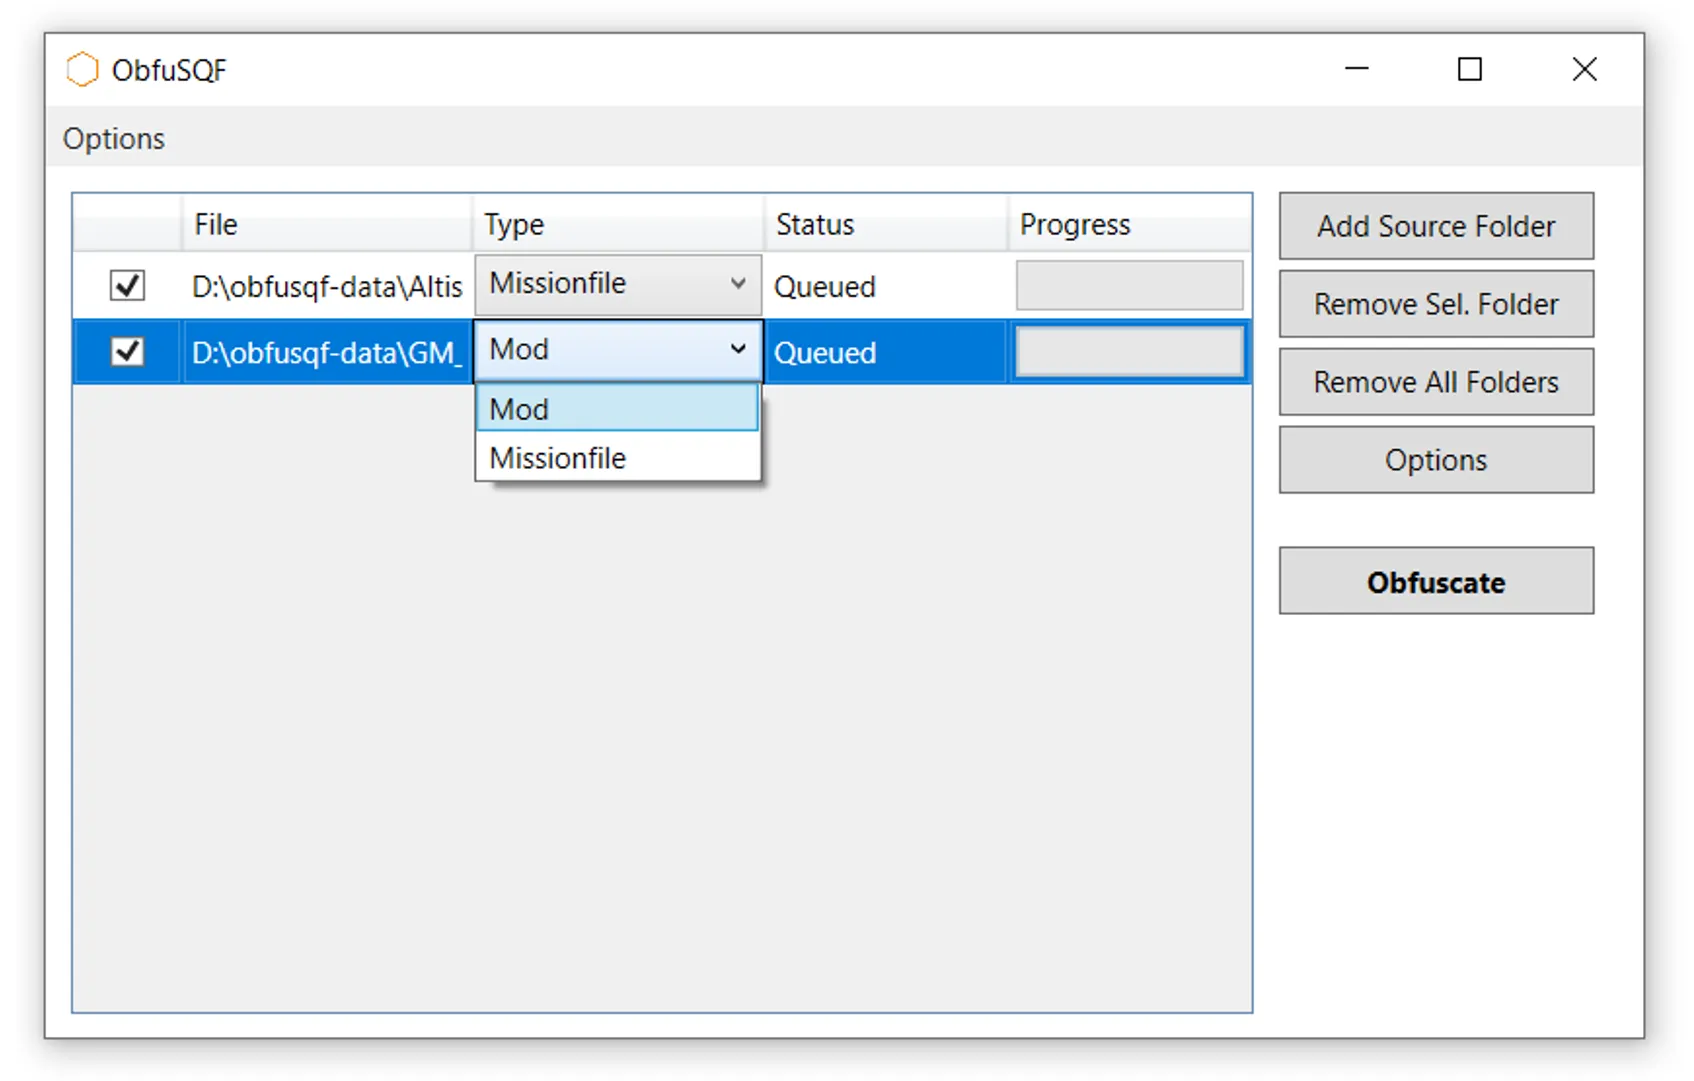Collapse the open Mod type dropdown

737,349
